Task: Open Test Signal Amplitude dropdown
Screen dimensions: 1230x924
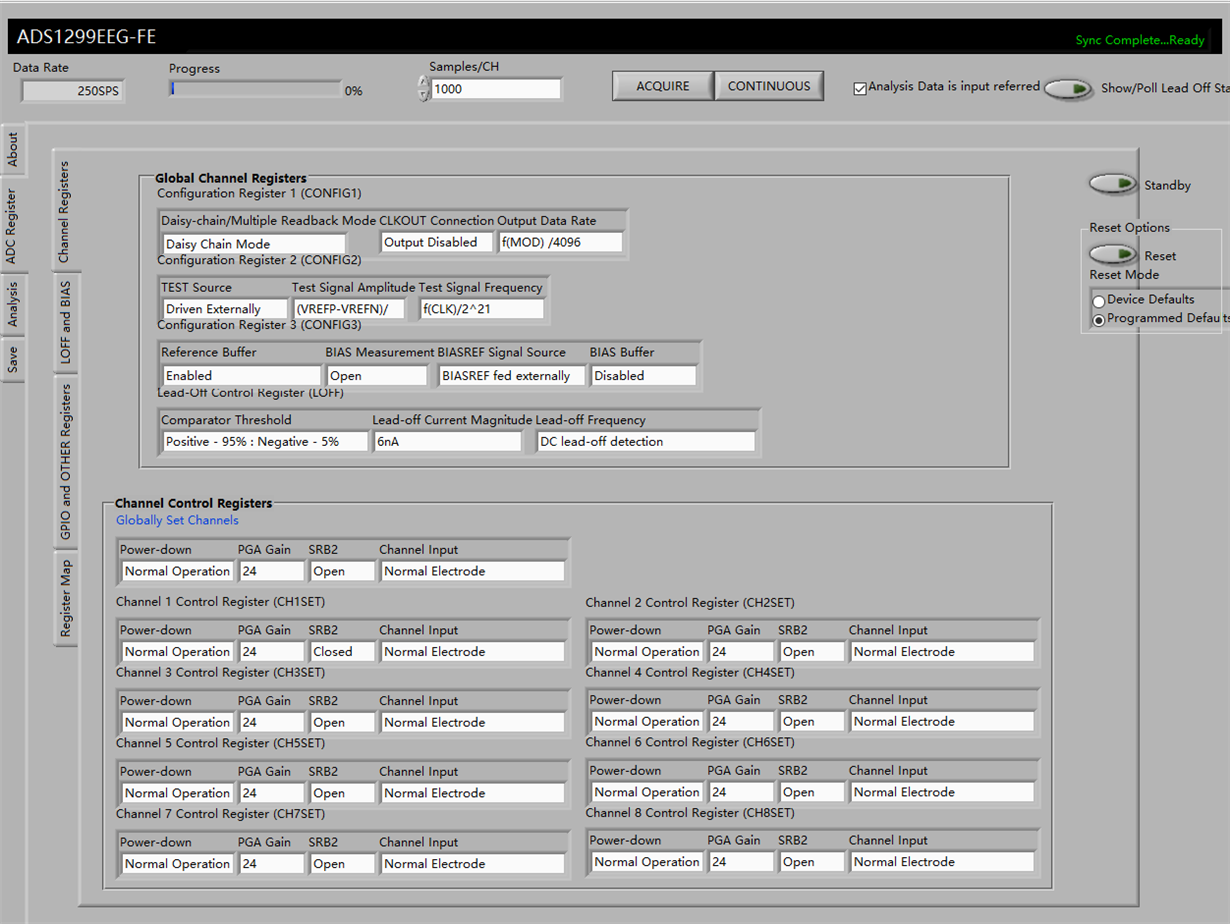Action: [349, 310]
